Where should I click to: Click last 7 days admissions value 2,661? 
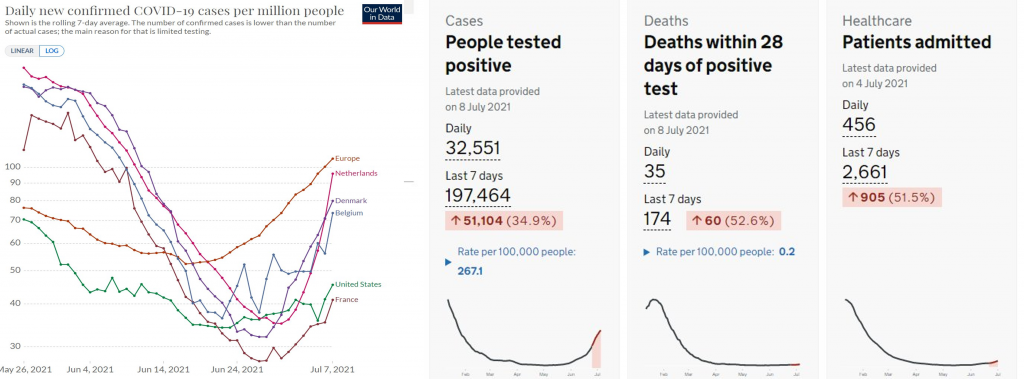tap(865, 172)
